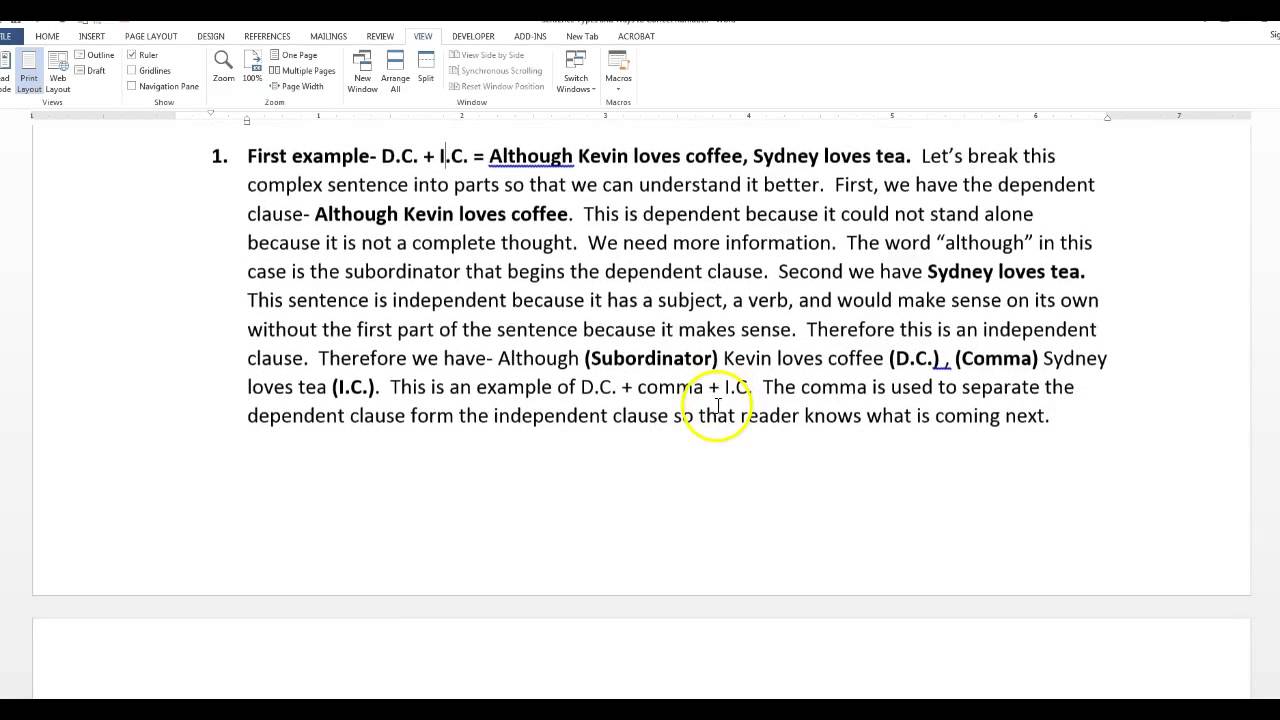Switch to Web Layout view

(x=58, y=72)
